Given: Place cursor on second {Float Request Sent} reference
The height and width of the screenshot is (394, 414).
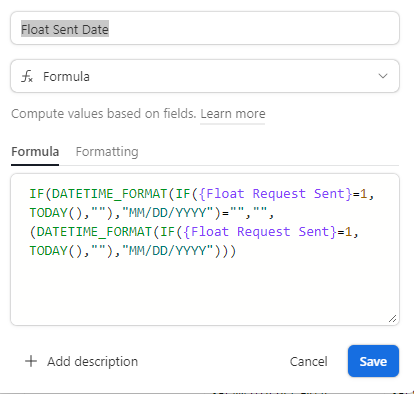Looking at the screenshot, I should pyautogui.click(x=260, y=232).
